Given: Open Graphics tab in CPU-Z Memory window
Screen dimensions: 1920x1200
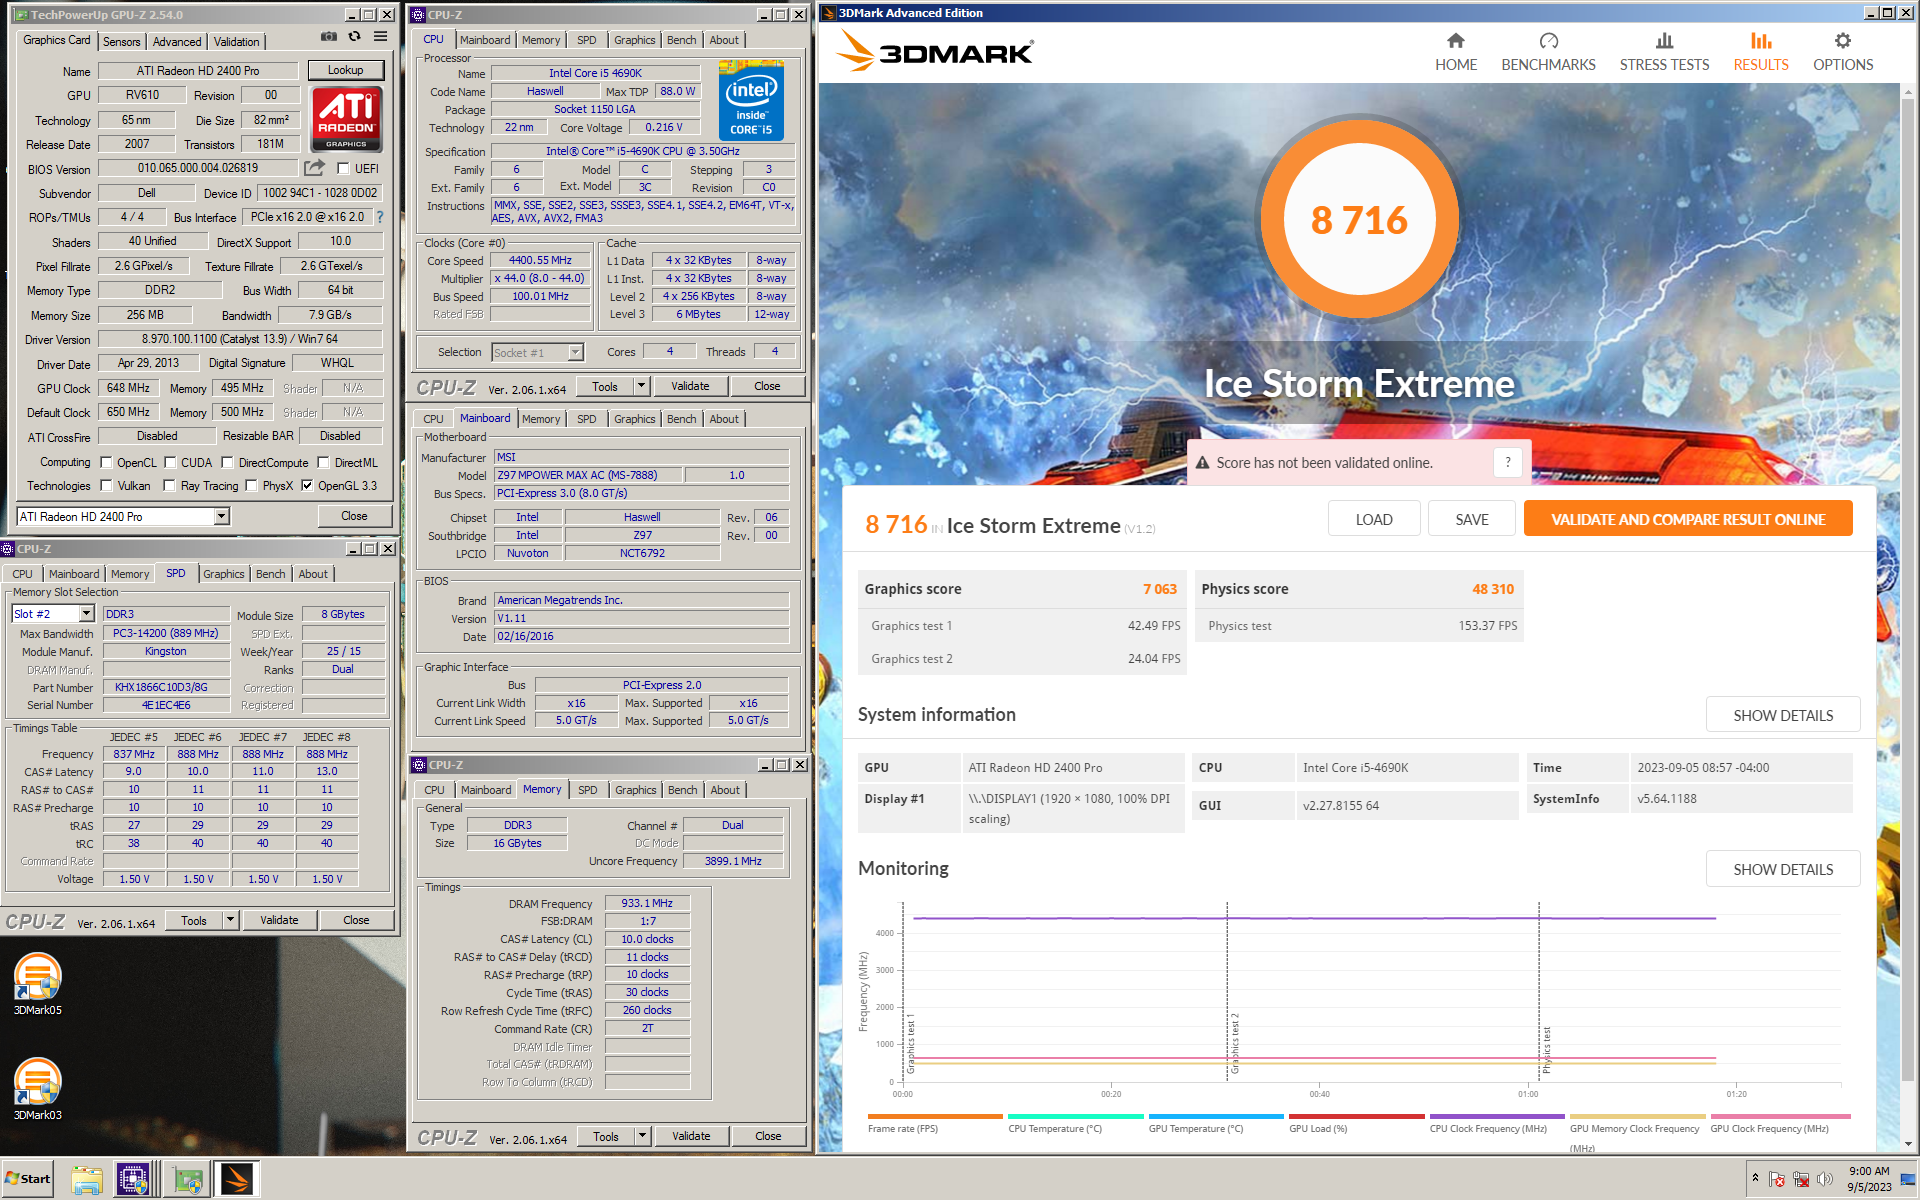Looking at the screenshot, I should [x=636, y=790].
